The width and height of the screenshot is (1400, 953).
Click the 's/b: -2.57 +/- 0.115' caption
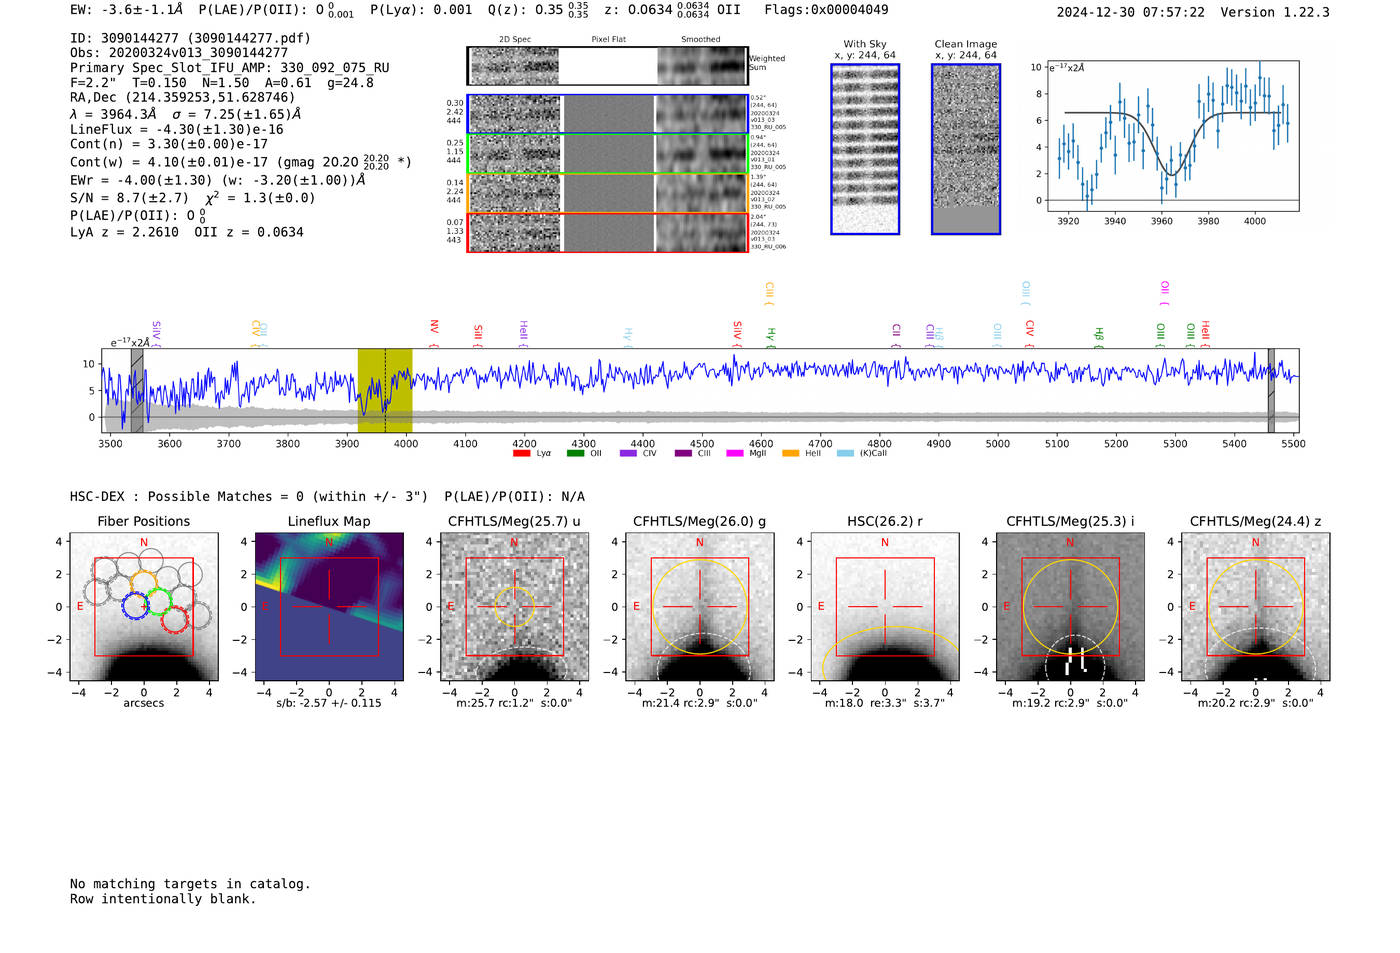[329, 703]
